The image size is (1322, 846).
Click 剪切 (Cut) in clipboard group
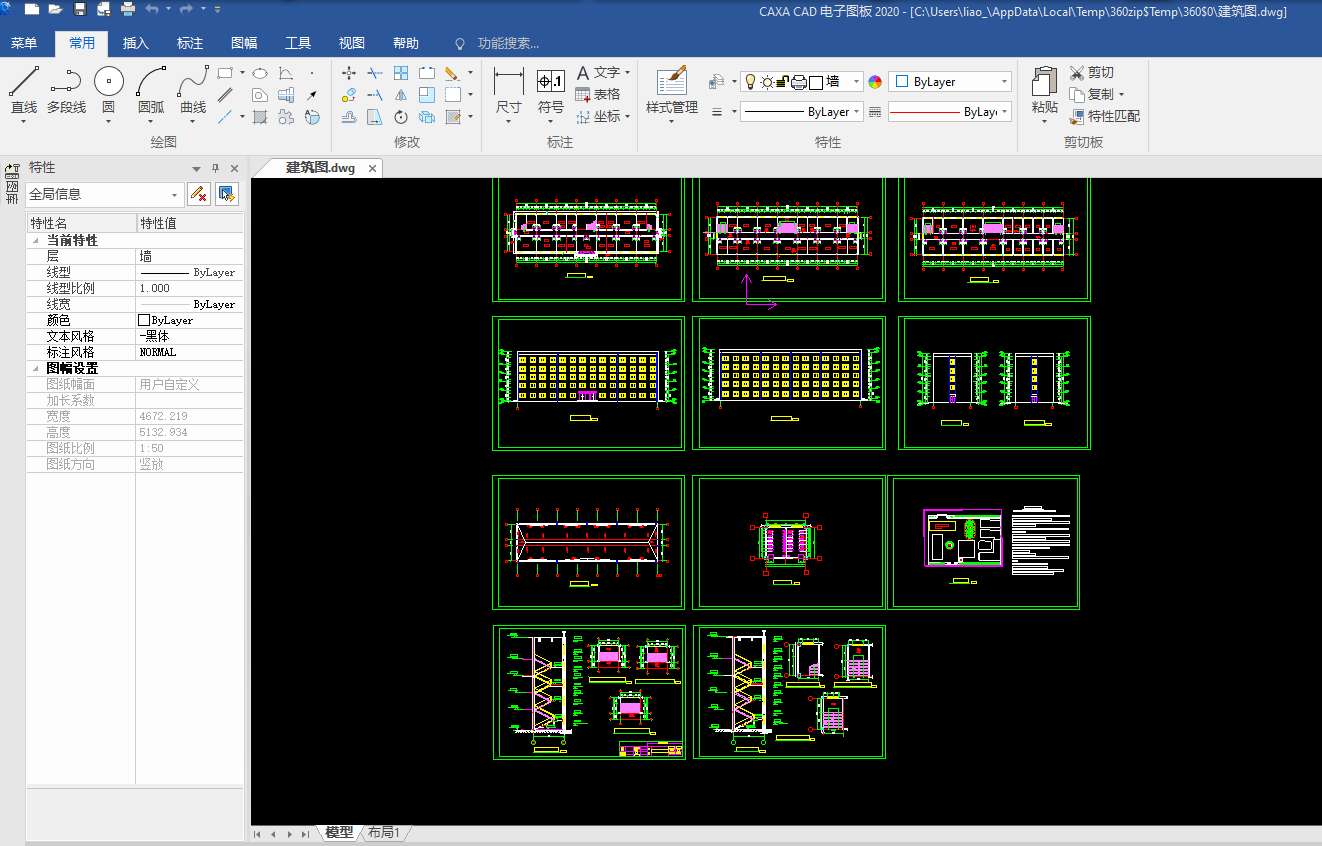[x=1091, y=73]
